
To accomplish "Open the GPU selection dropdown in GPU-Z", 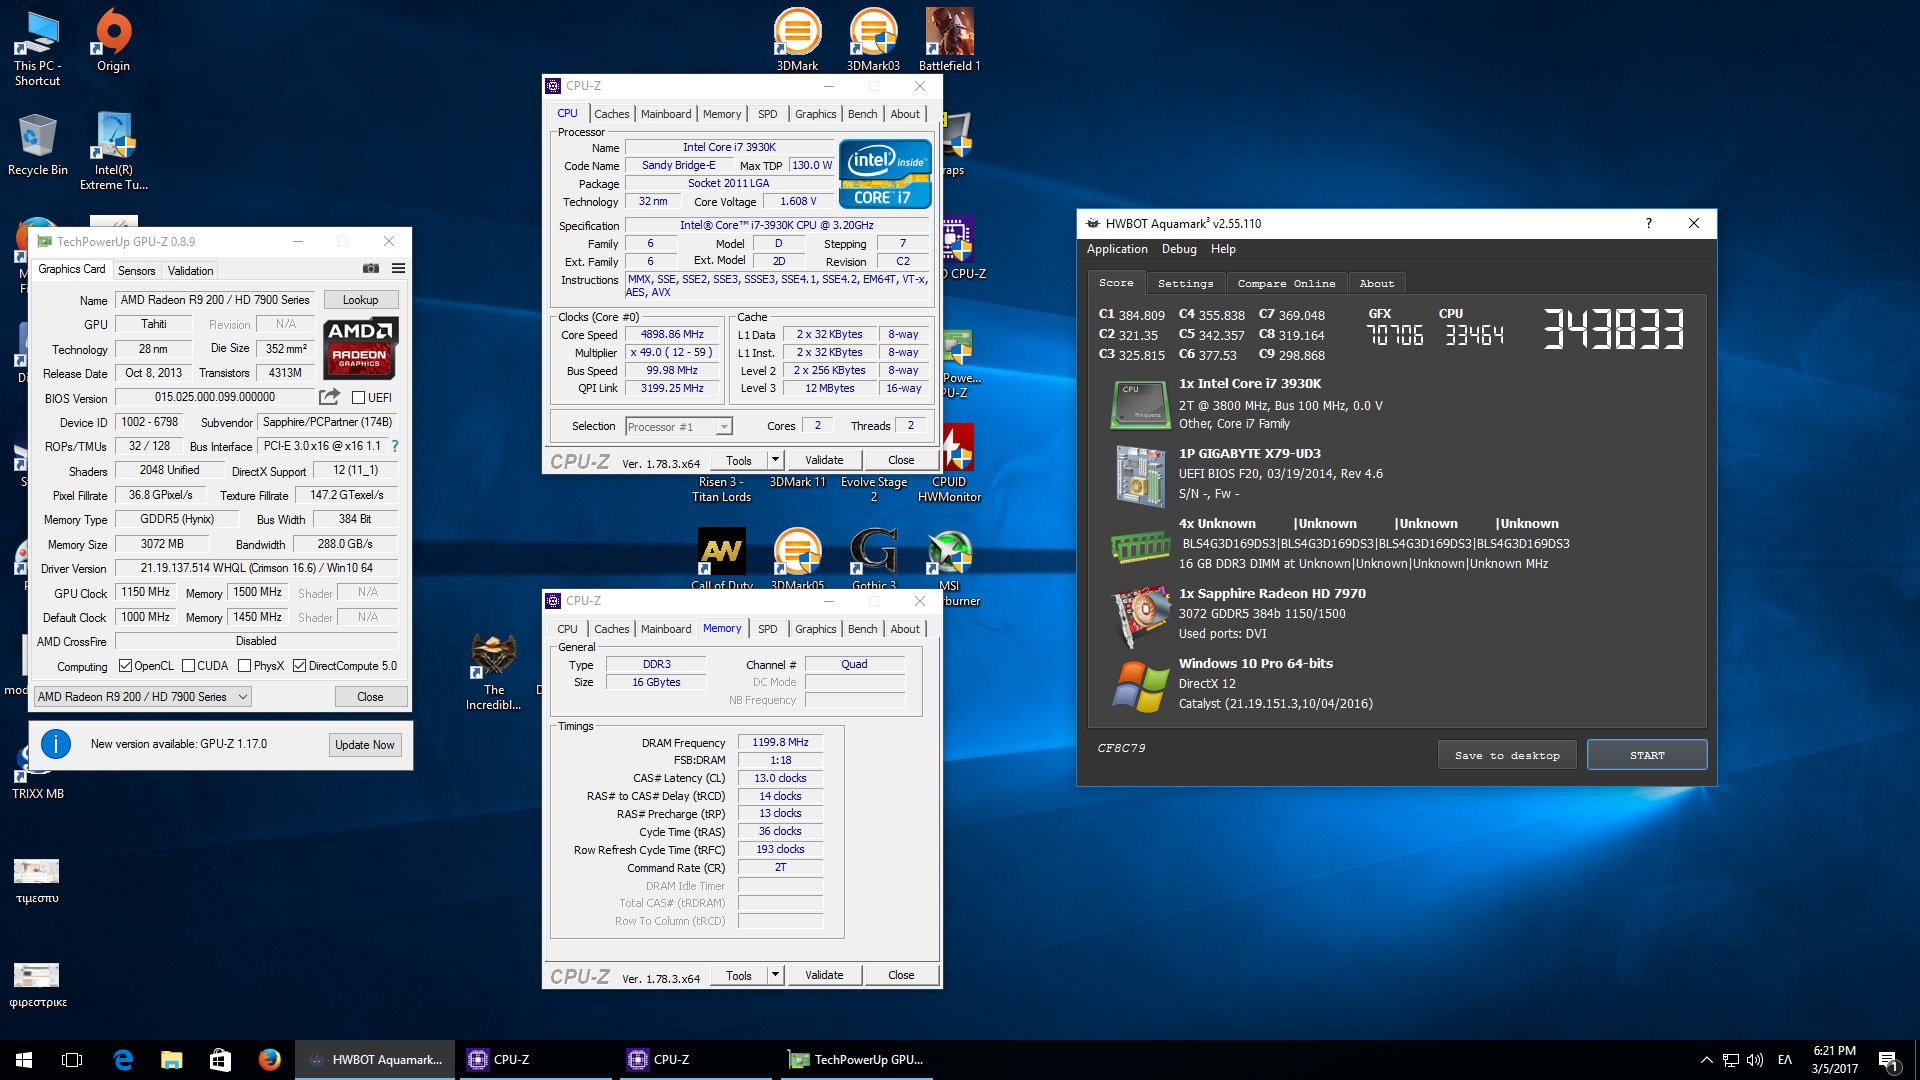I will [x=142, y=697].
